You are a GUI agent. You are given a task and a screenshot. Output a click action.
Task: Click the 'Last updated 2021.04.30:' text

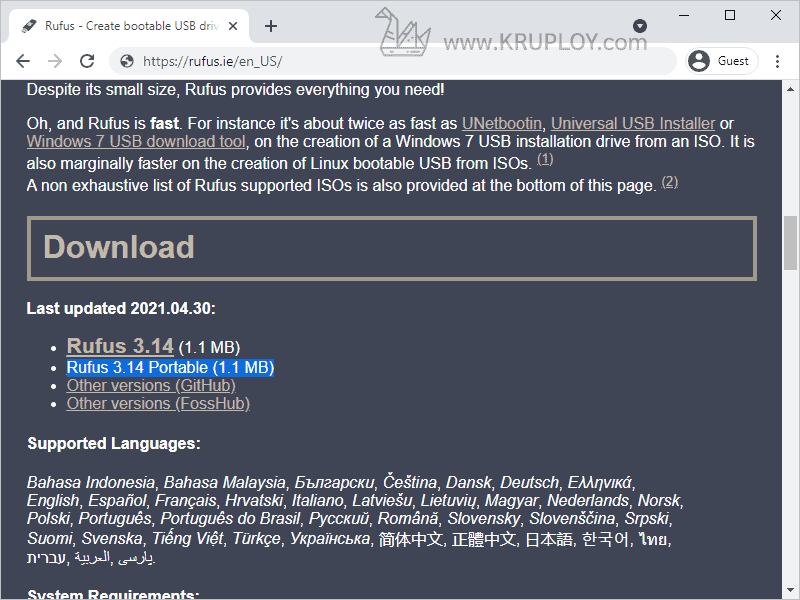pos(121,308)
